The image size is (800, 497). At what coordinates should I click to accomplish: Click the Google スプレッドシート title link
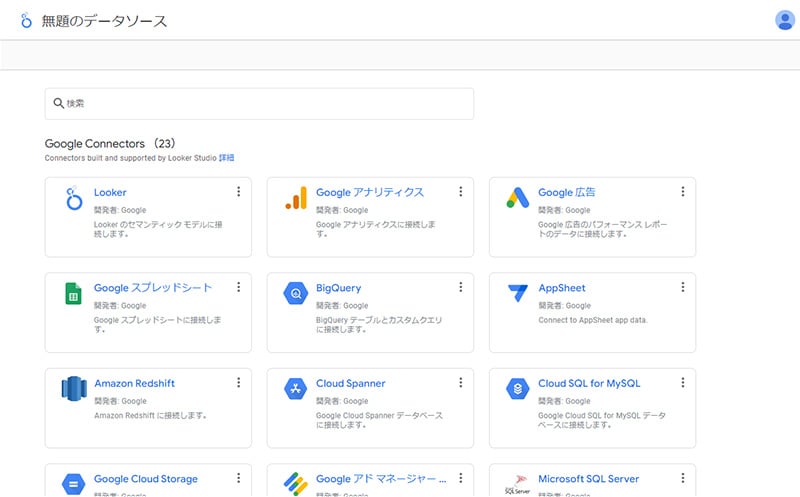click(153, 288)
